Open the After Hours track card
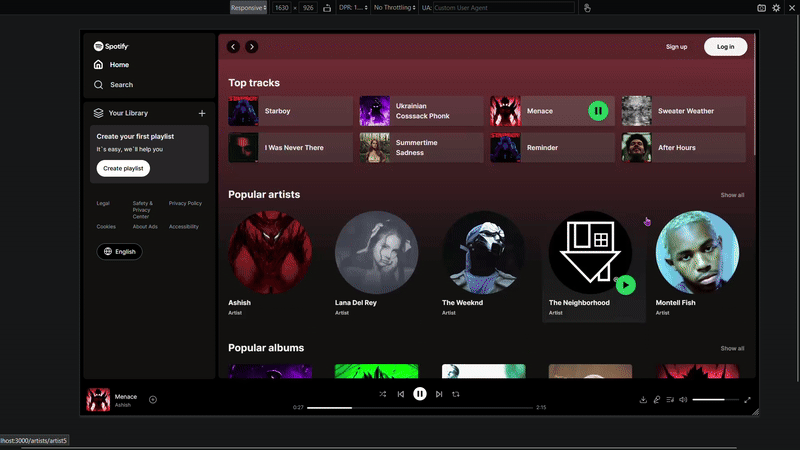The height and width of the screenshot is (450, 800). [x=684, y=147]
